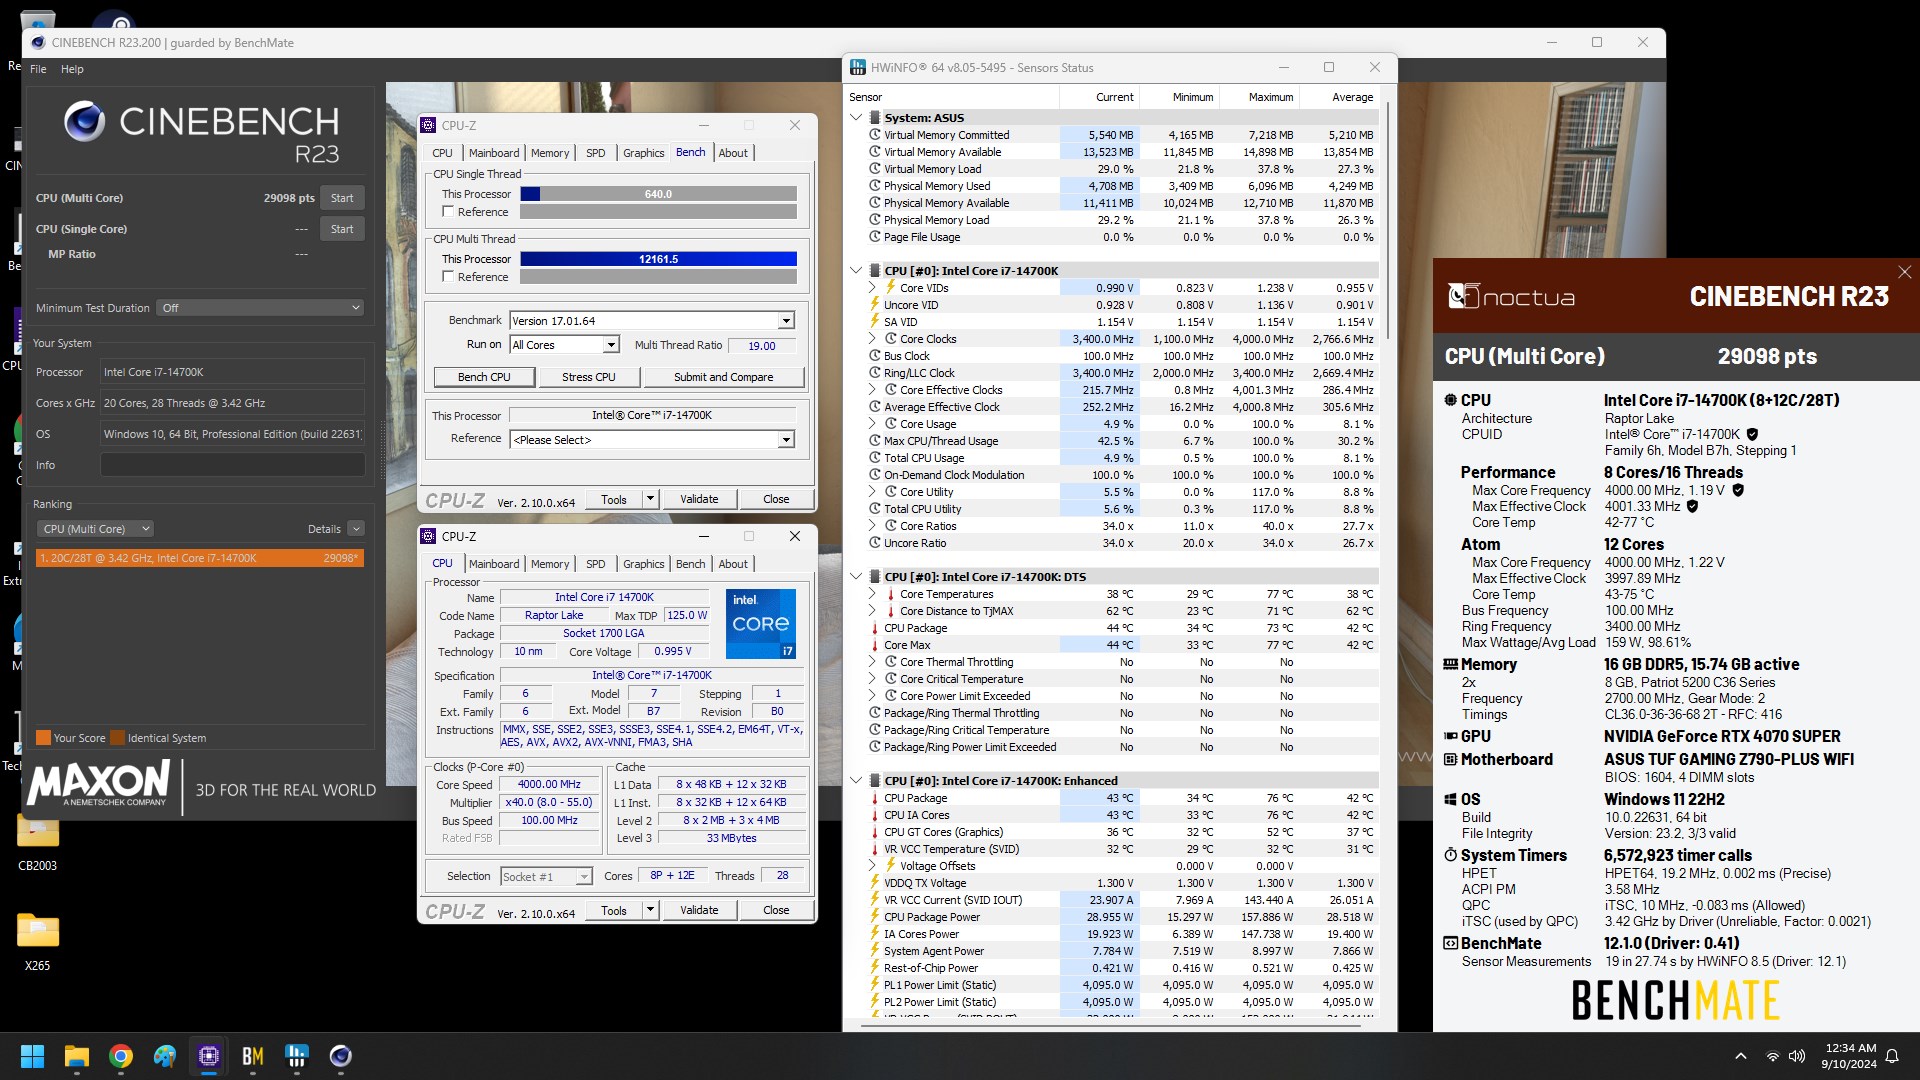This screenshot has width=1920, height=1080.
Task: Launch Chrome from the taskbar
Action: (x=120, y=1056)
